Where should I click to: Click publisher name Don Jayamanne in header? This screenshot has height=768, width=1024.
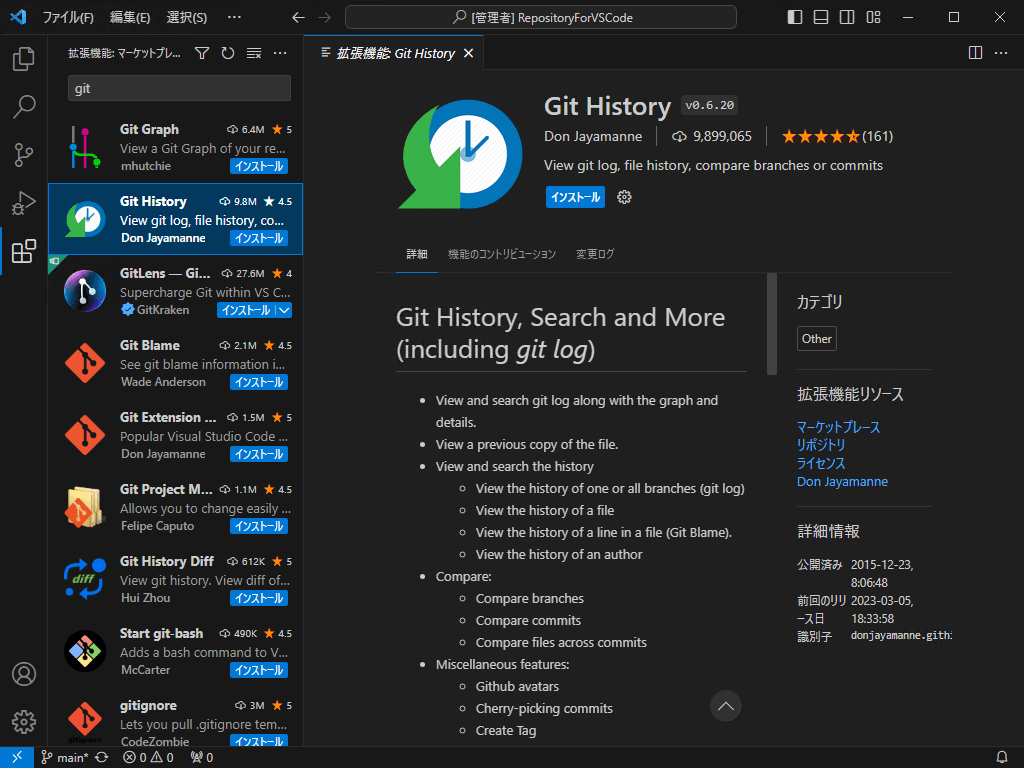click(x=593, y=136)
